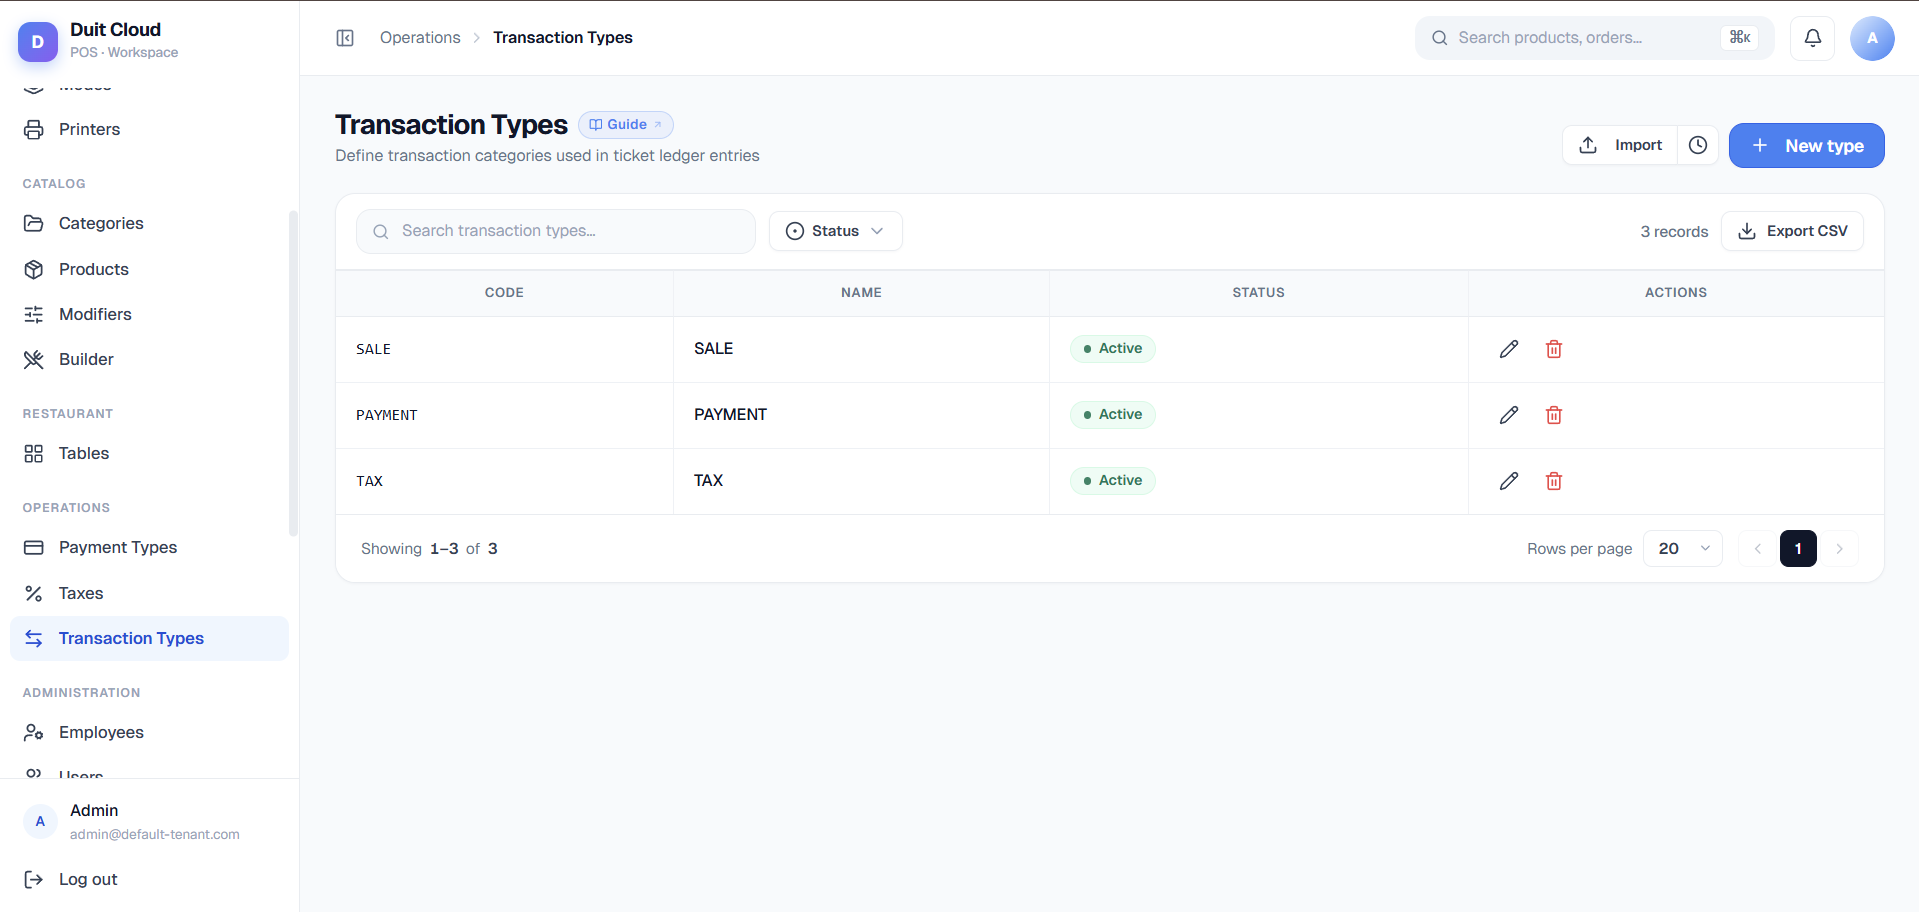
Task: Open Categories in sidebar
Action: click(x=149, y=223)
